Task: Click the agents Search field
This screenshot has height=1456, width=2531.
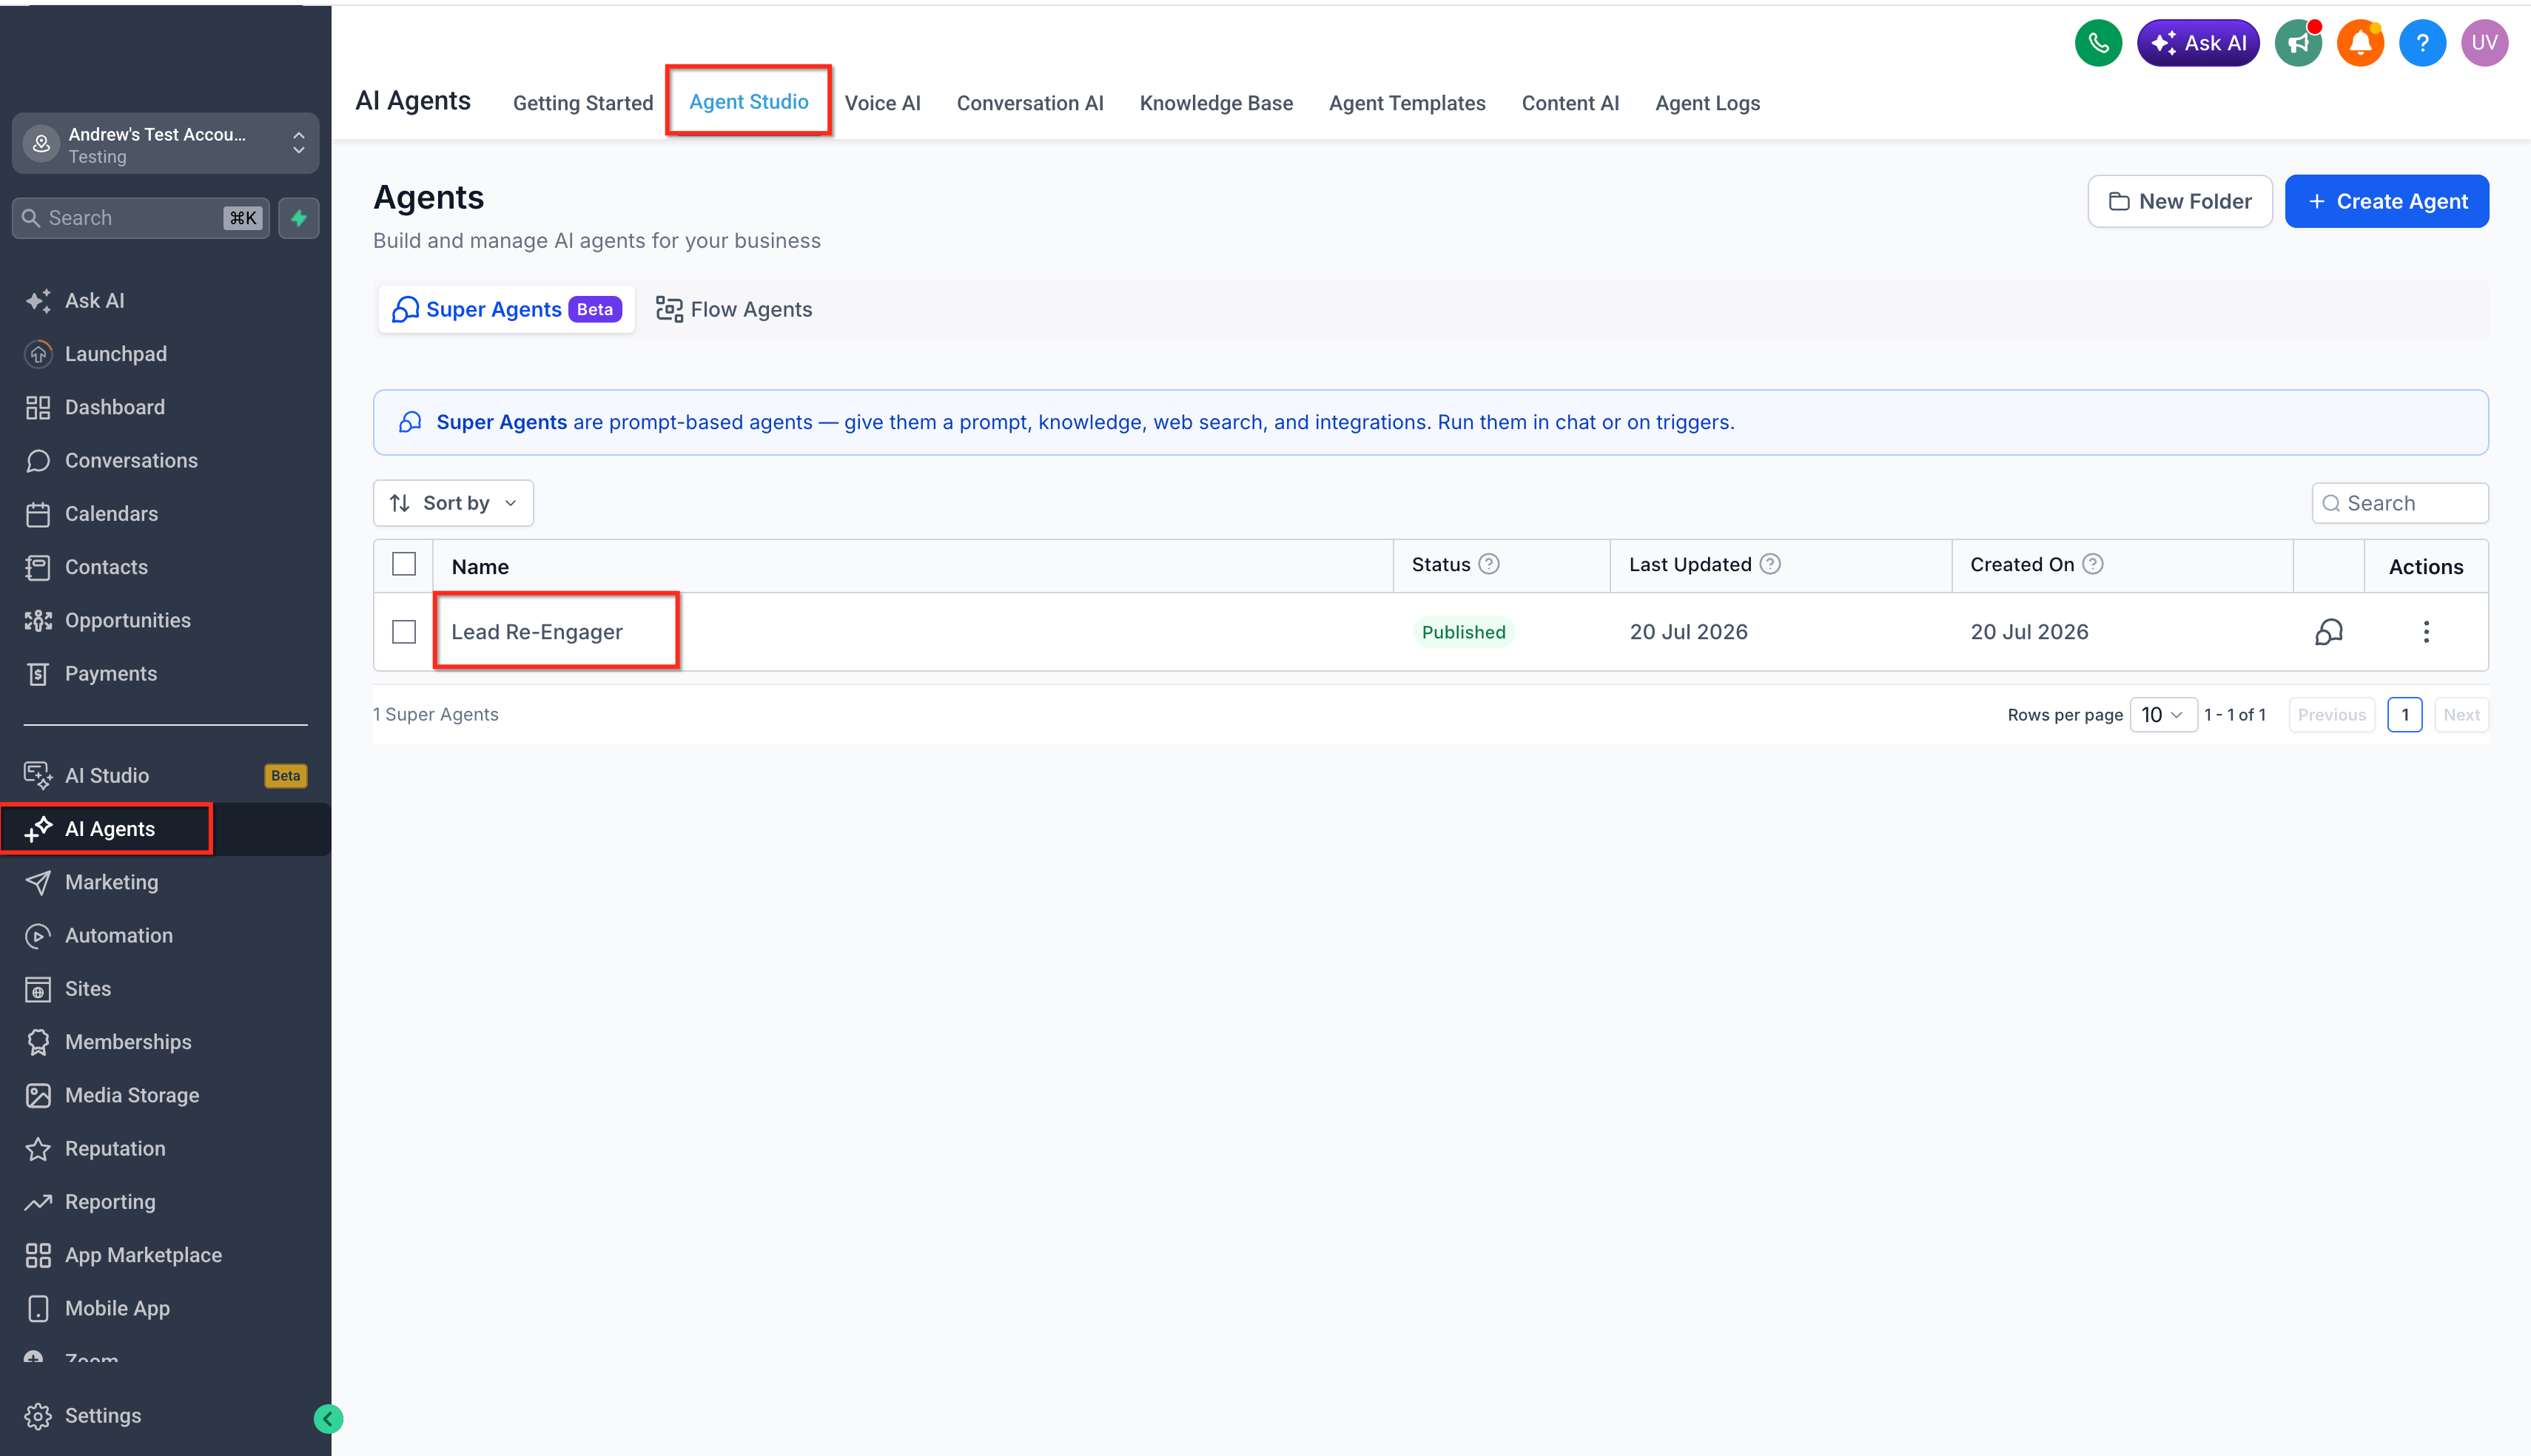Action: click(2400, 503)
